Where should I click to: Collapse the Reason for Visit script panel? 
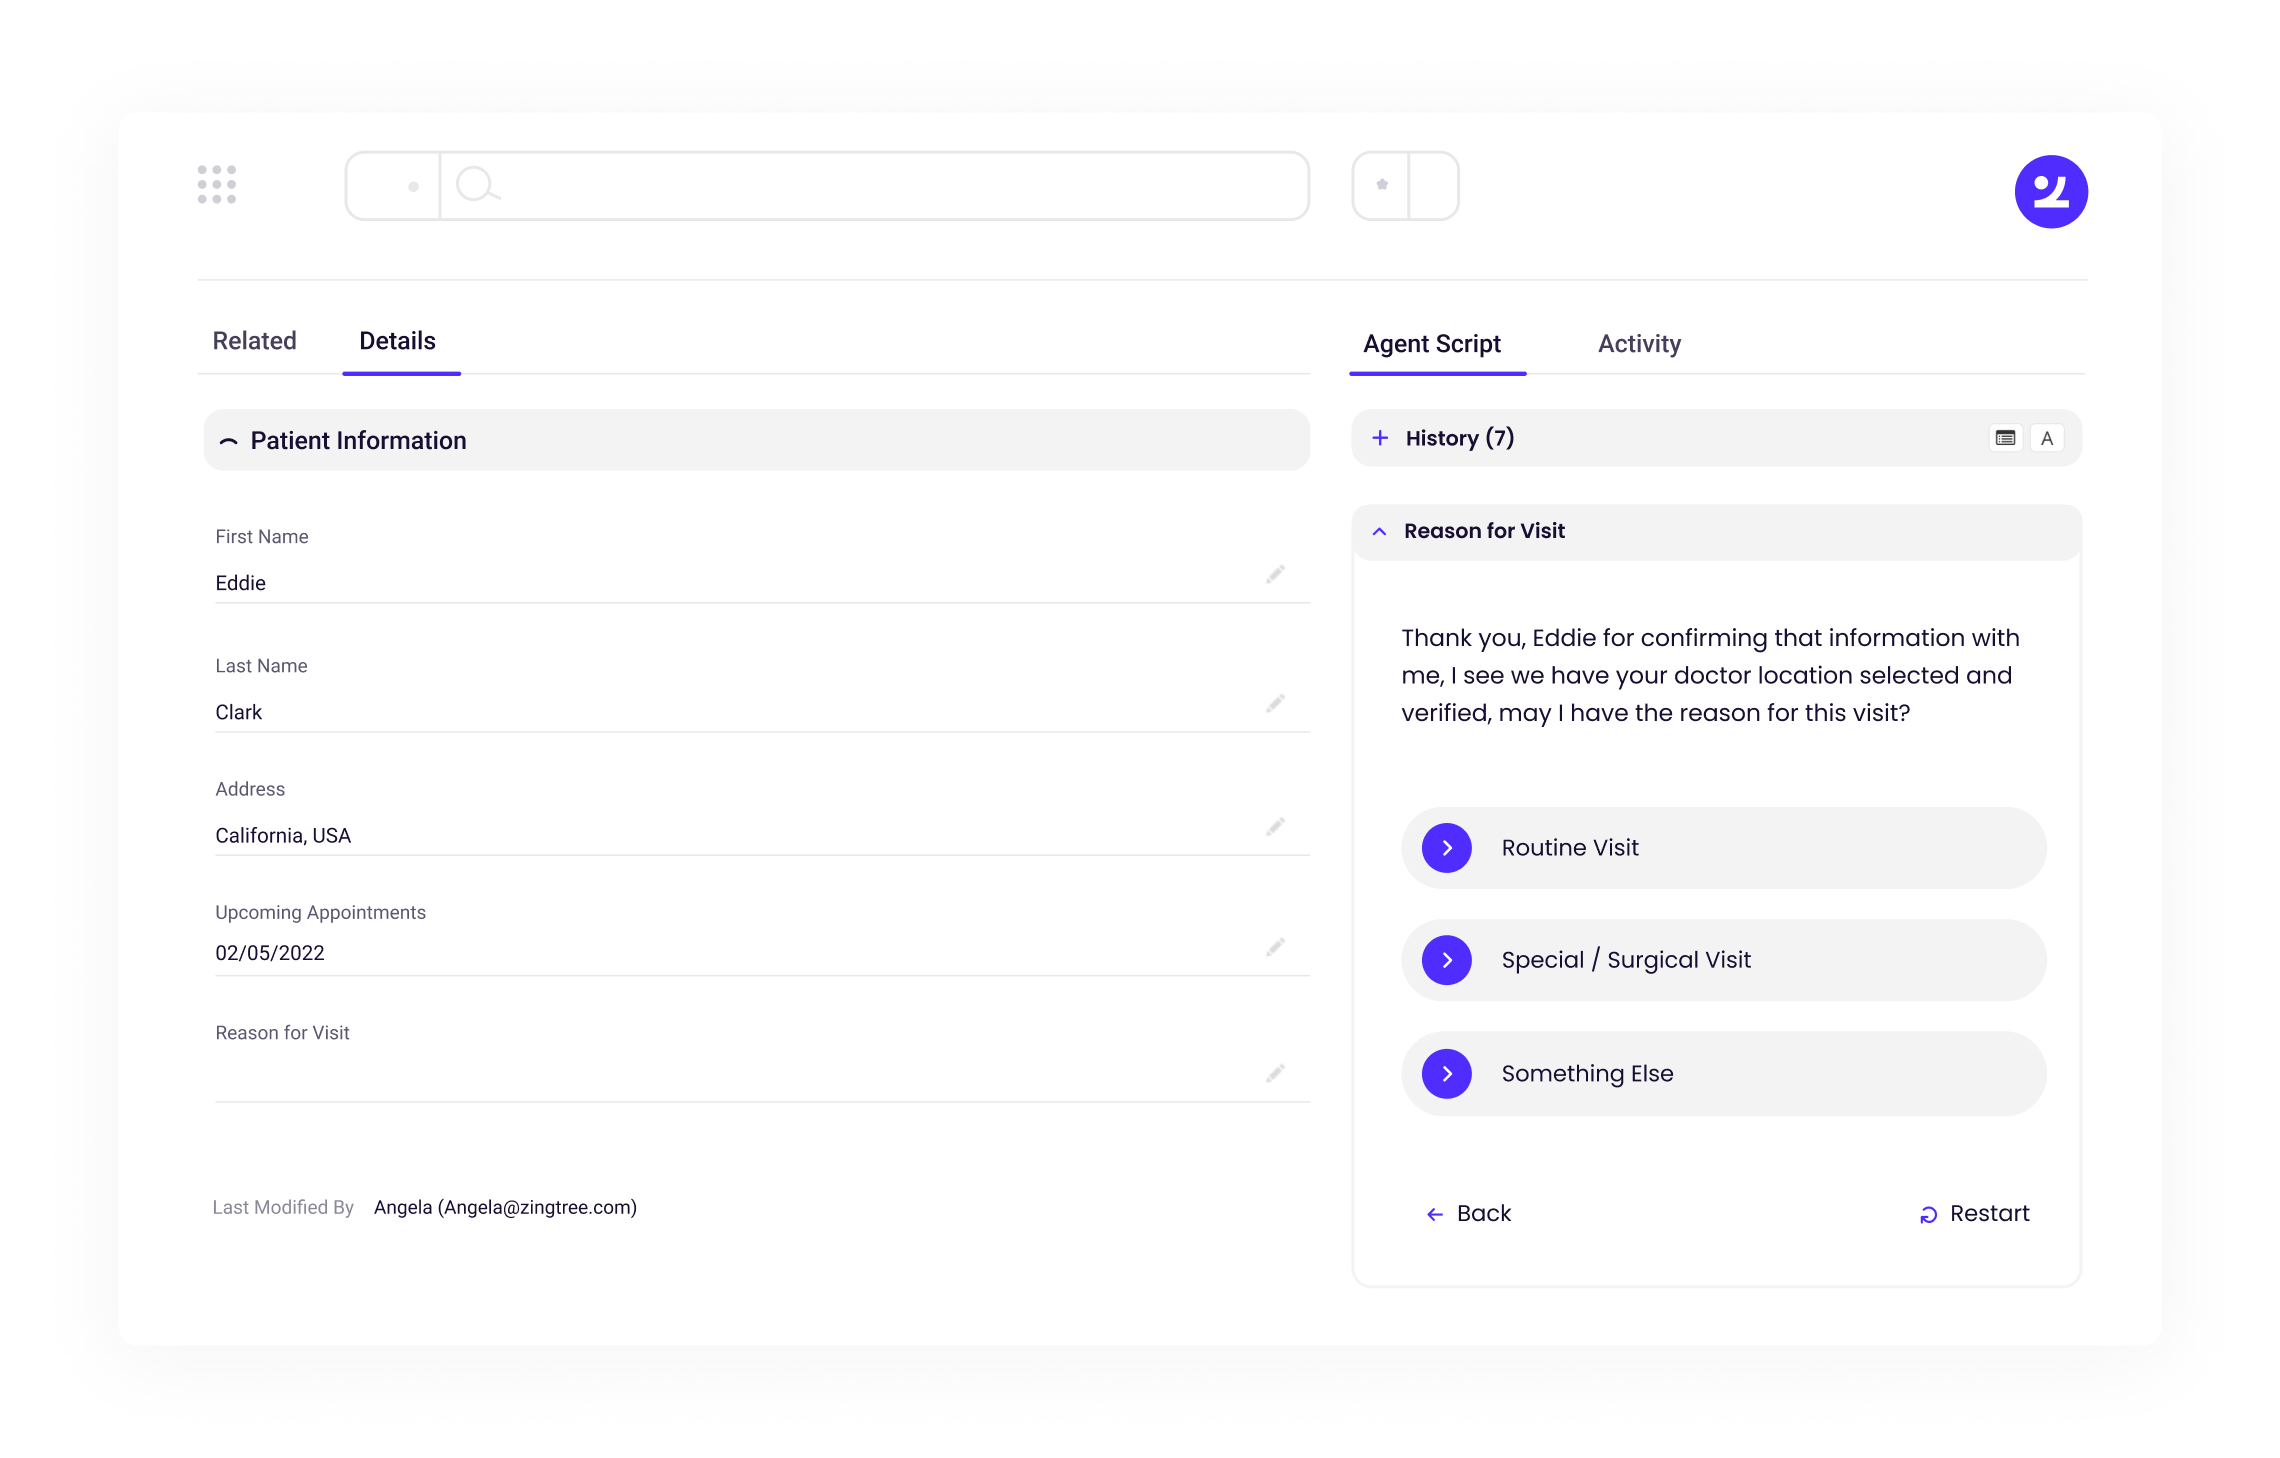(x=1380, y=531)
